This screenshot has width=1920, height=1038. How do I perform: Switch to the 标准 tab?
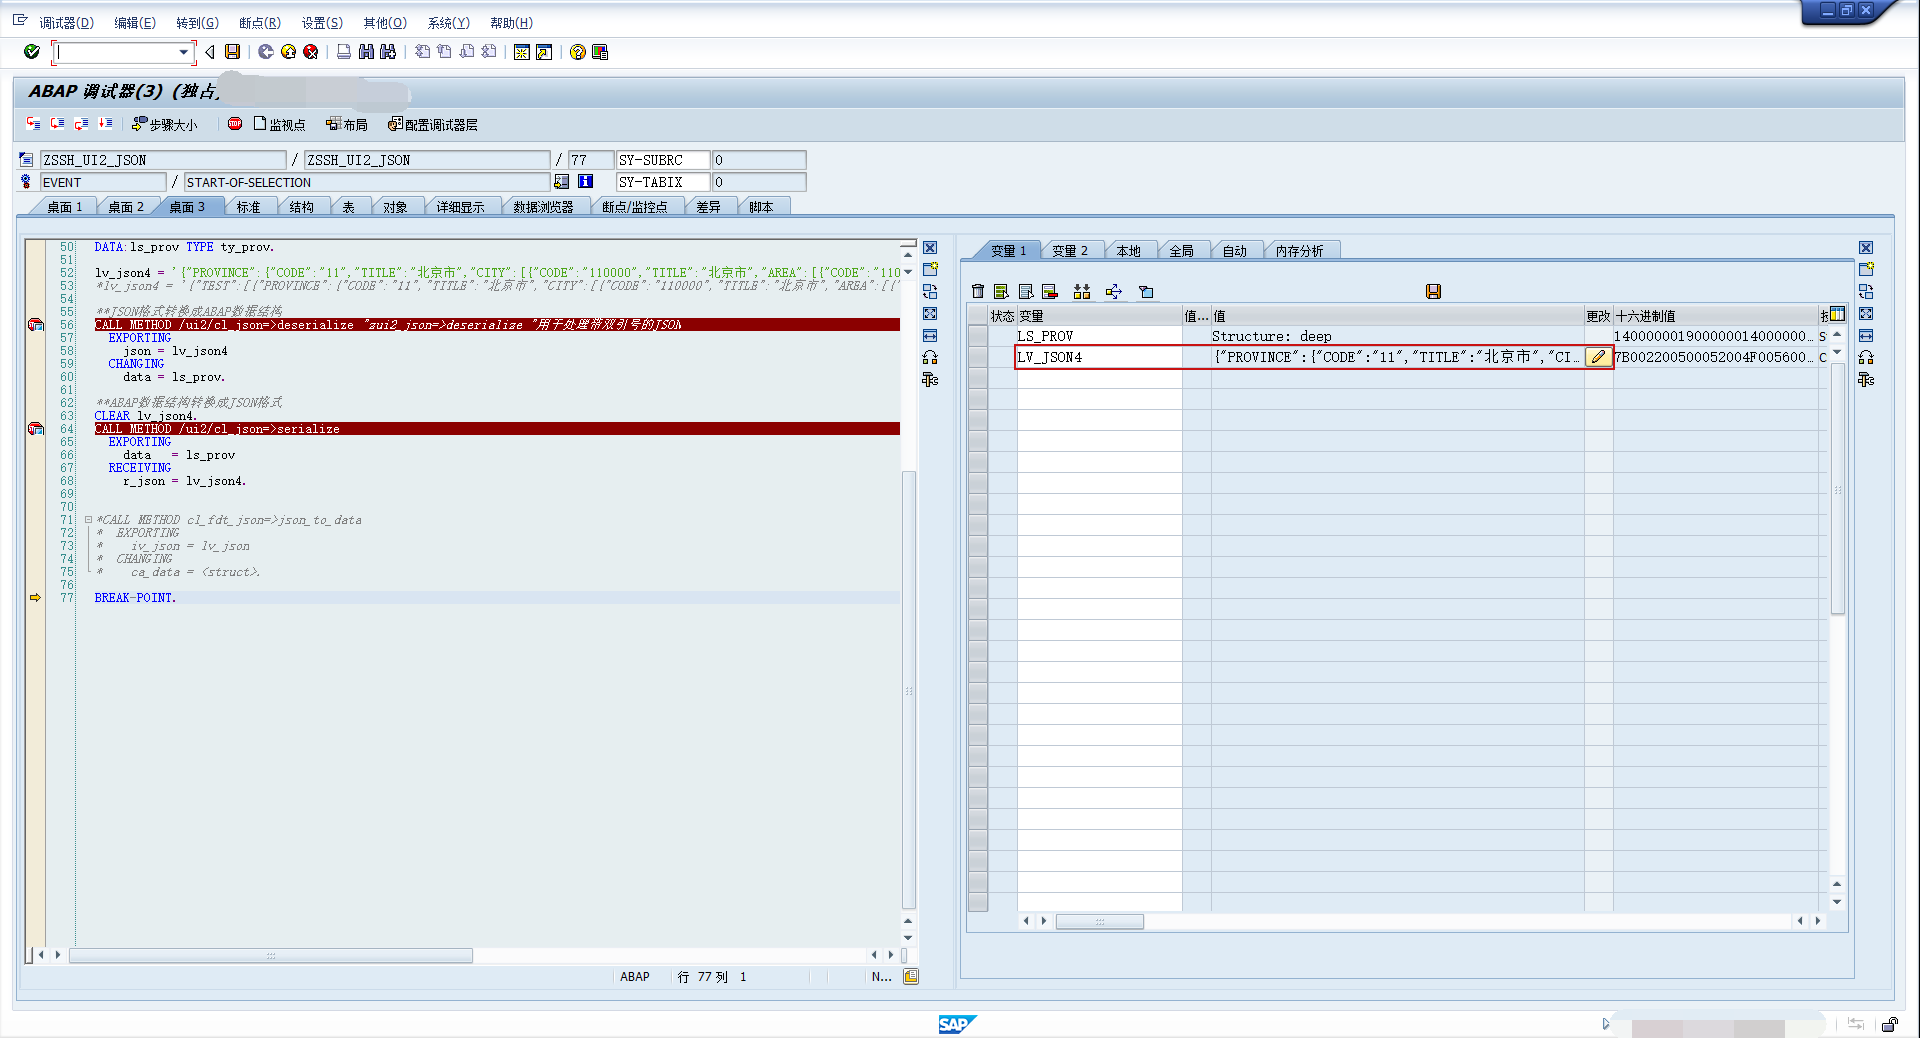tap(248, 207)
